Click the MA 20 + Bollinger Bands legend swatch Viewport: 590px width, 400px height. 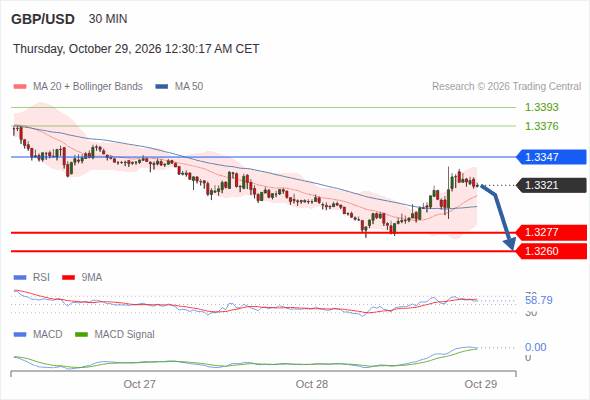click(x=20, y=87)
